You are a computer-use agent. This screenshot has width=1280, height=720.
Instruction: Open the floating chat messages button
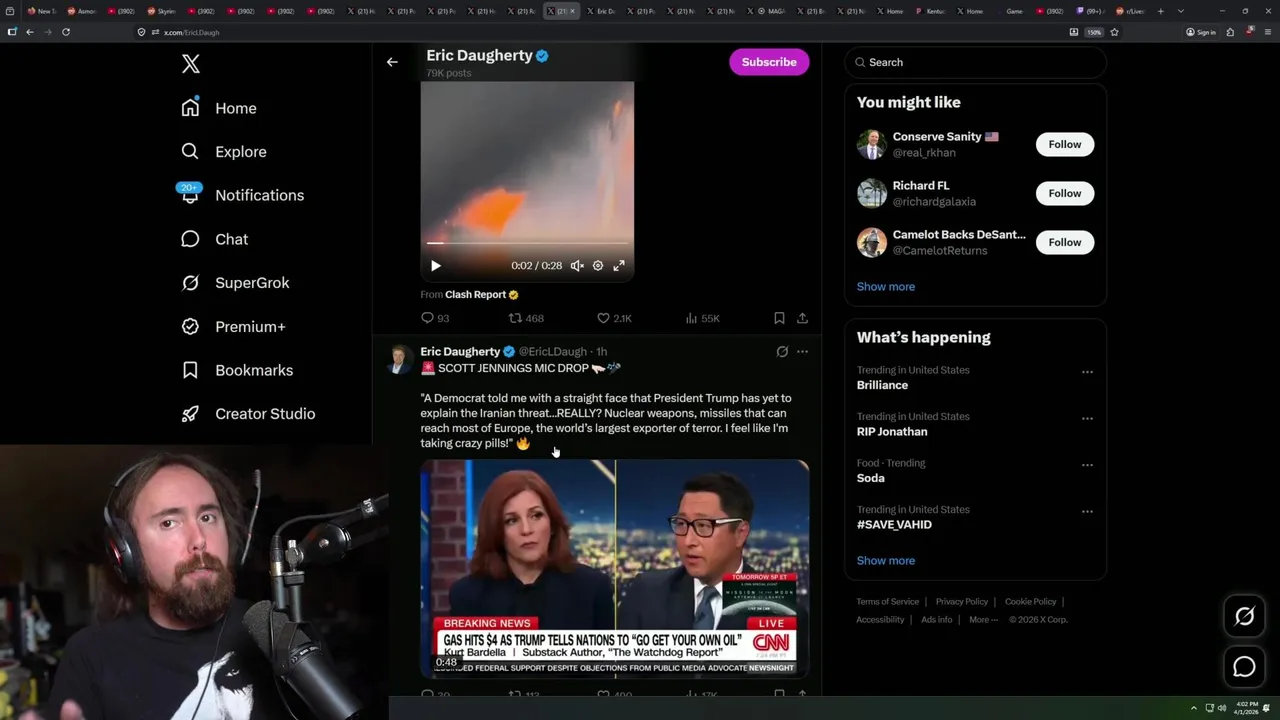click(x=1244, y=667)
